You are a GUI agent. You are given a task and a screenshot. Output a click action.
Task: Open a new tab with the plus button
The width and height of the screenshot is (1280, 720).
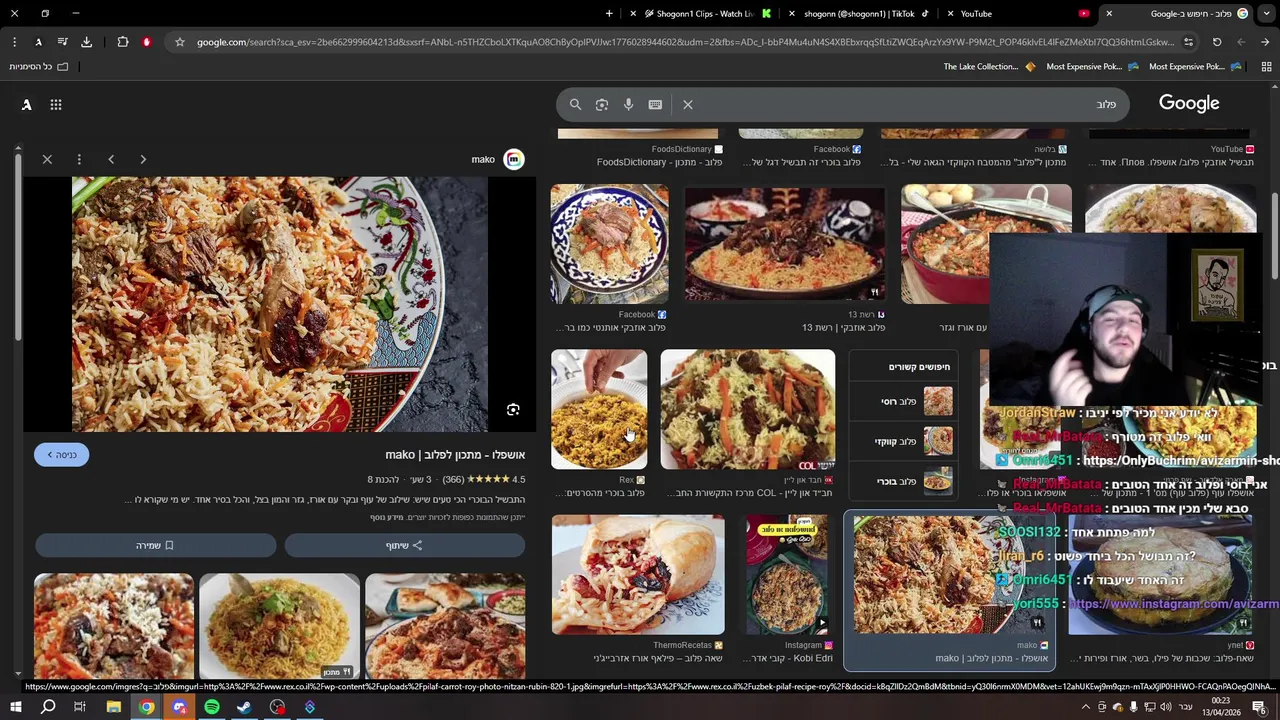click(x=610, y=14)
